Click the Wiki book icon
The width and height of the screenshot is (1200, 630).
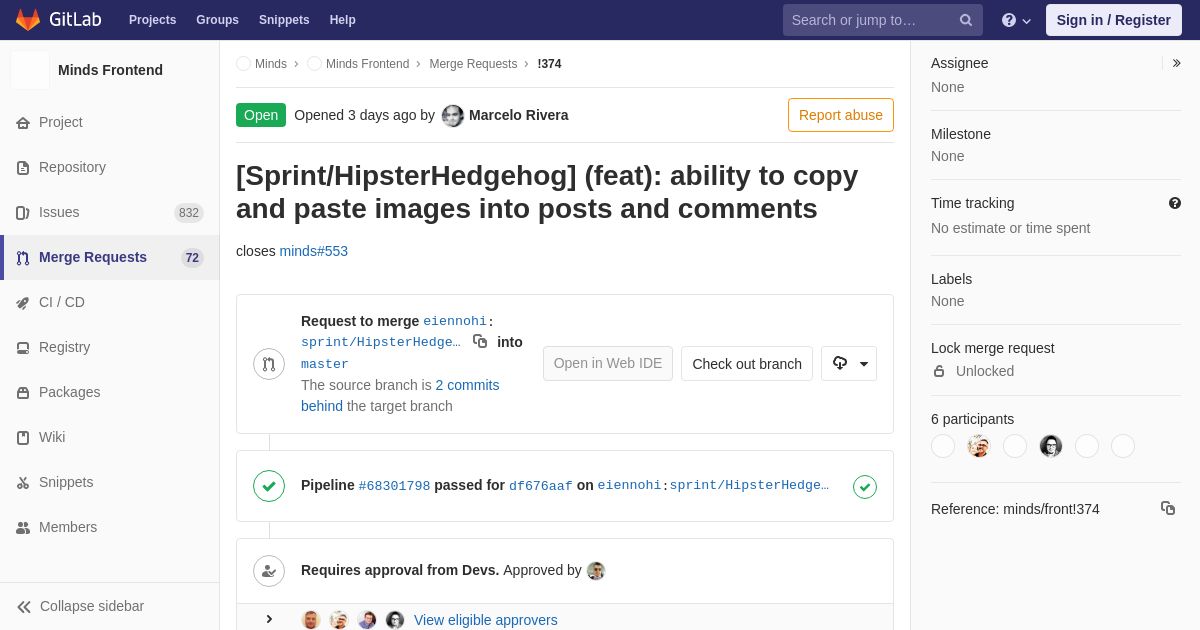[23, 438]
